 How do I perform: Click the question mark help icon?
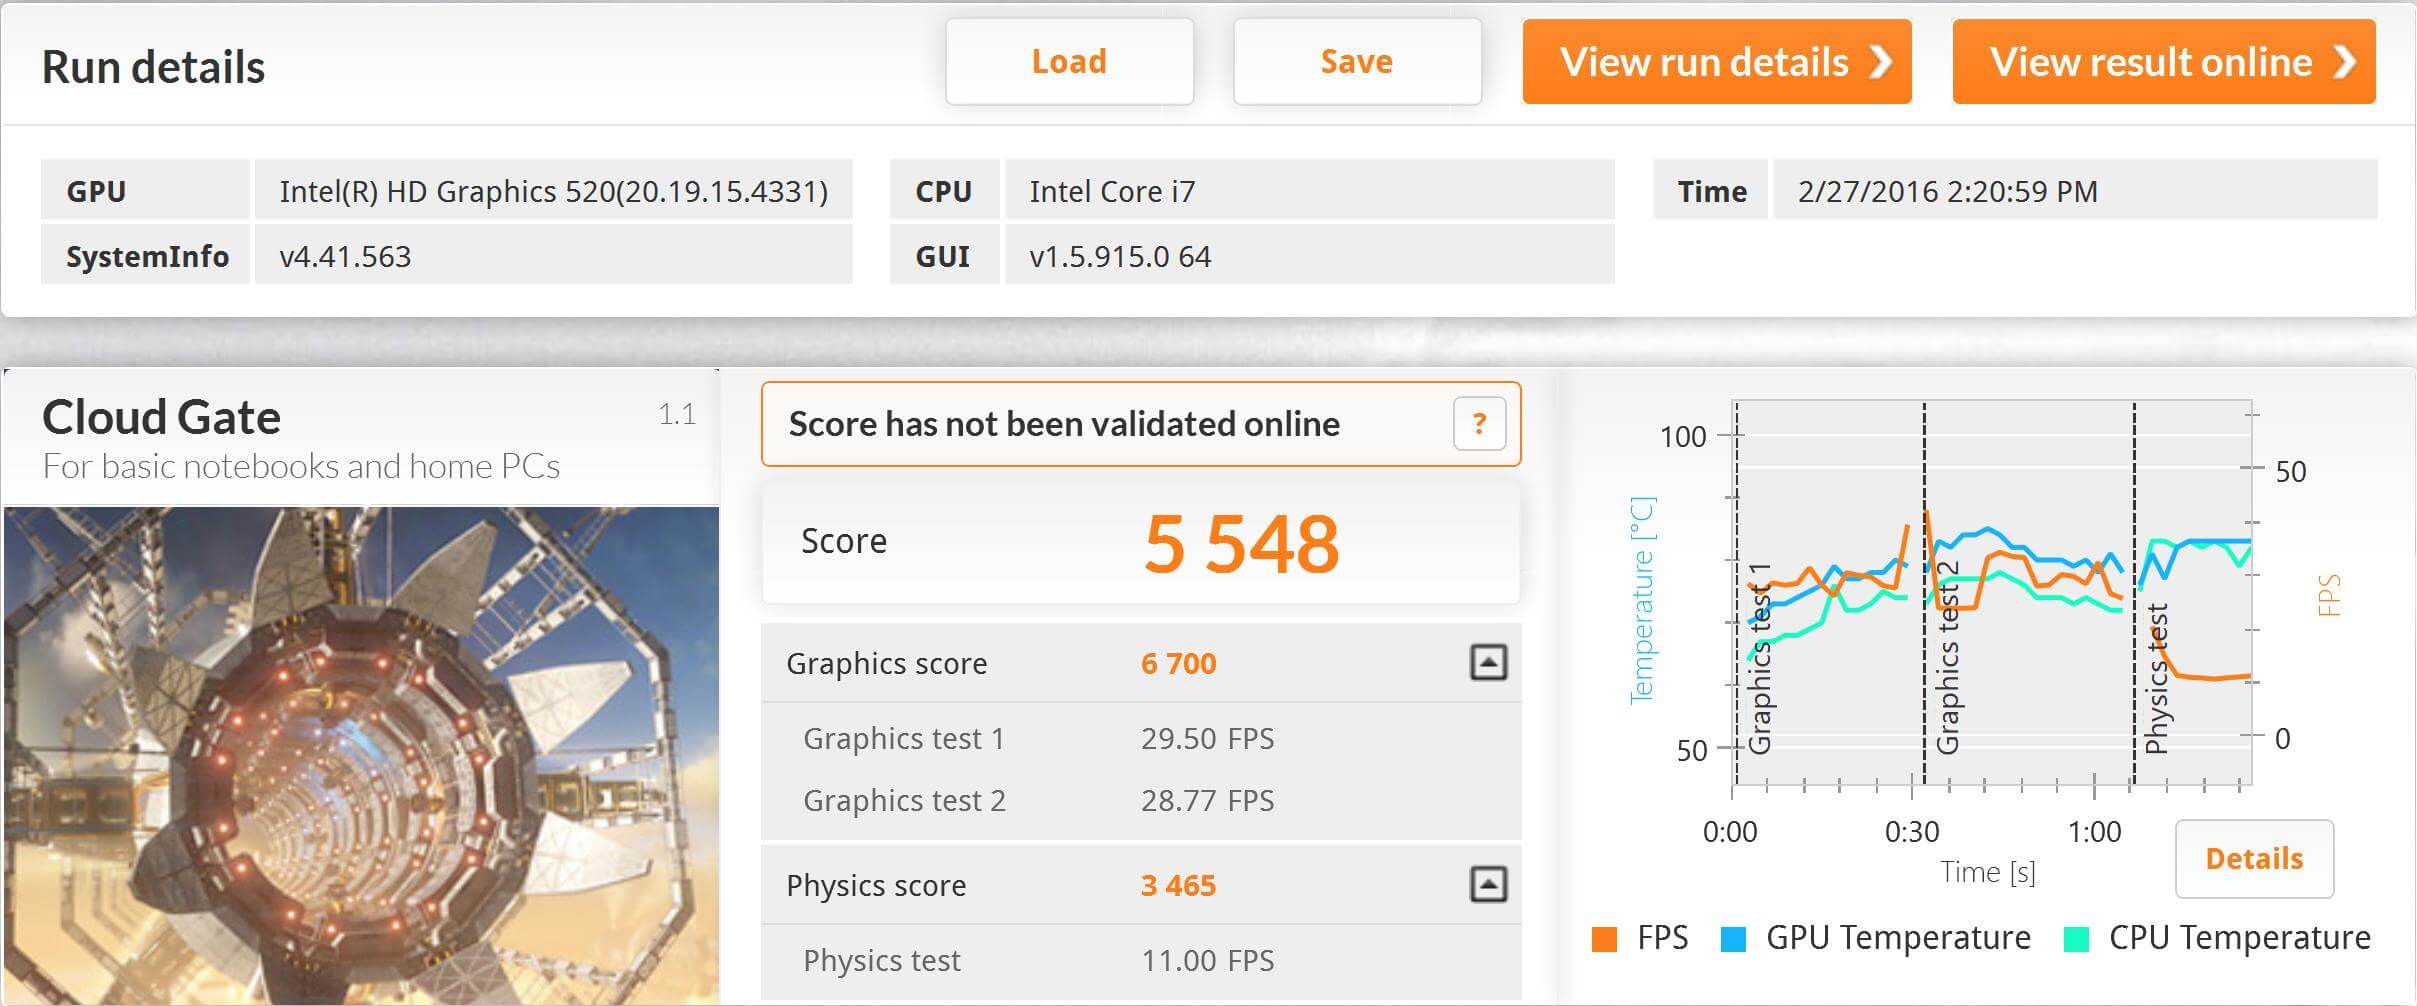pyautogui.click(x=1479, y=424)
